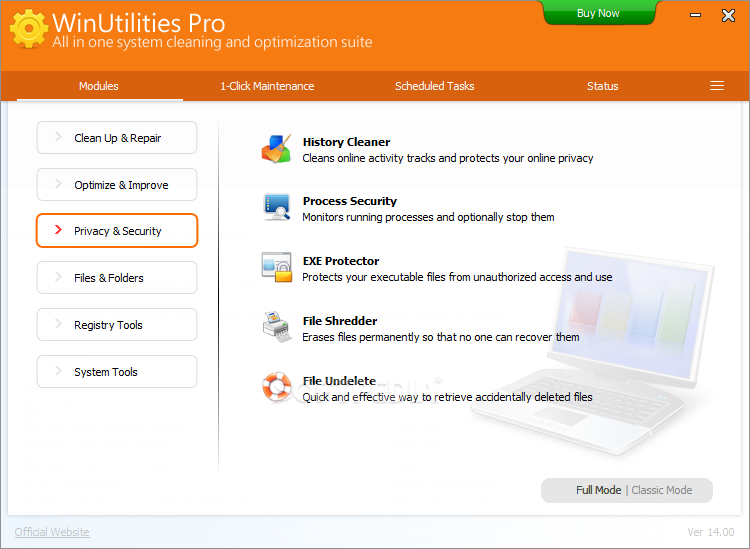Click the red chevron beside Privacy & Security

[58, 230]
